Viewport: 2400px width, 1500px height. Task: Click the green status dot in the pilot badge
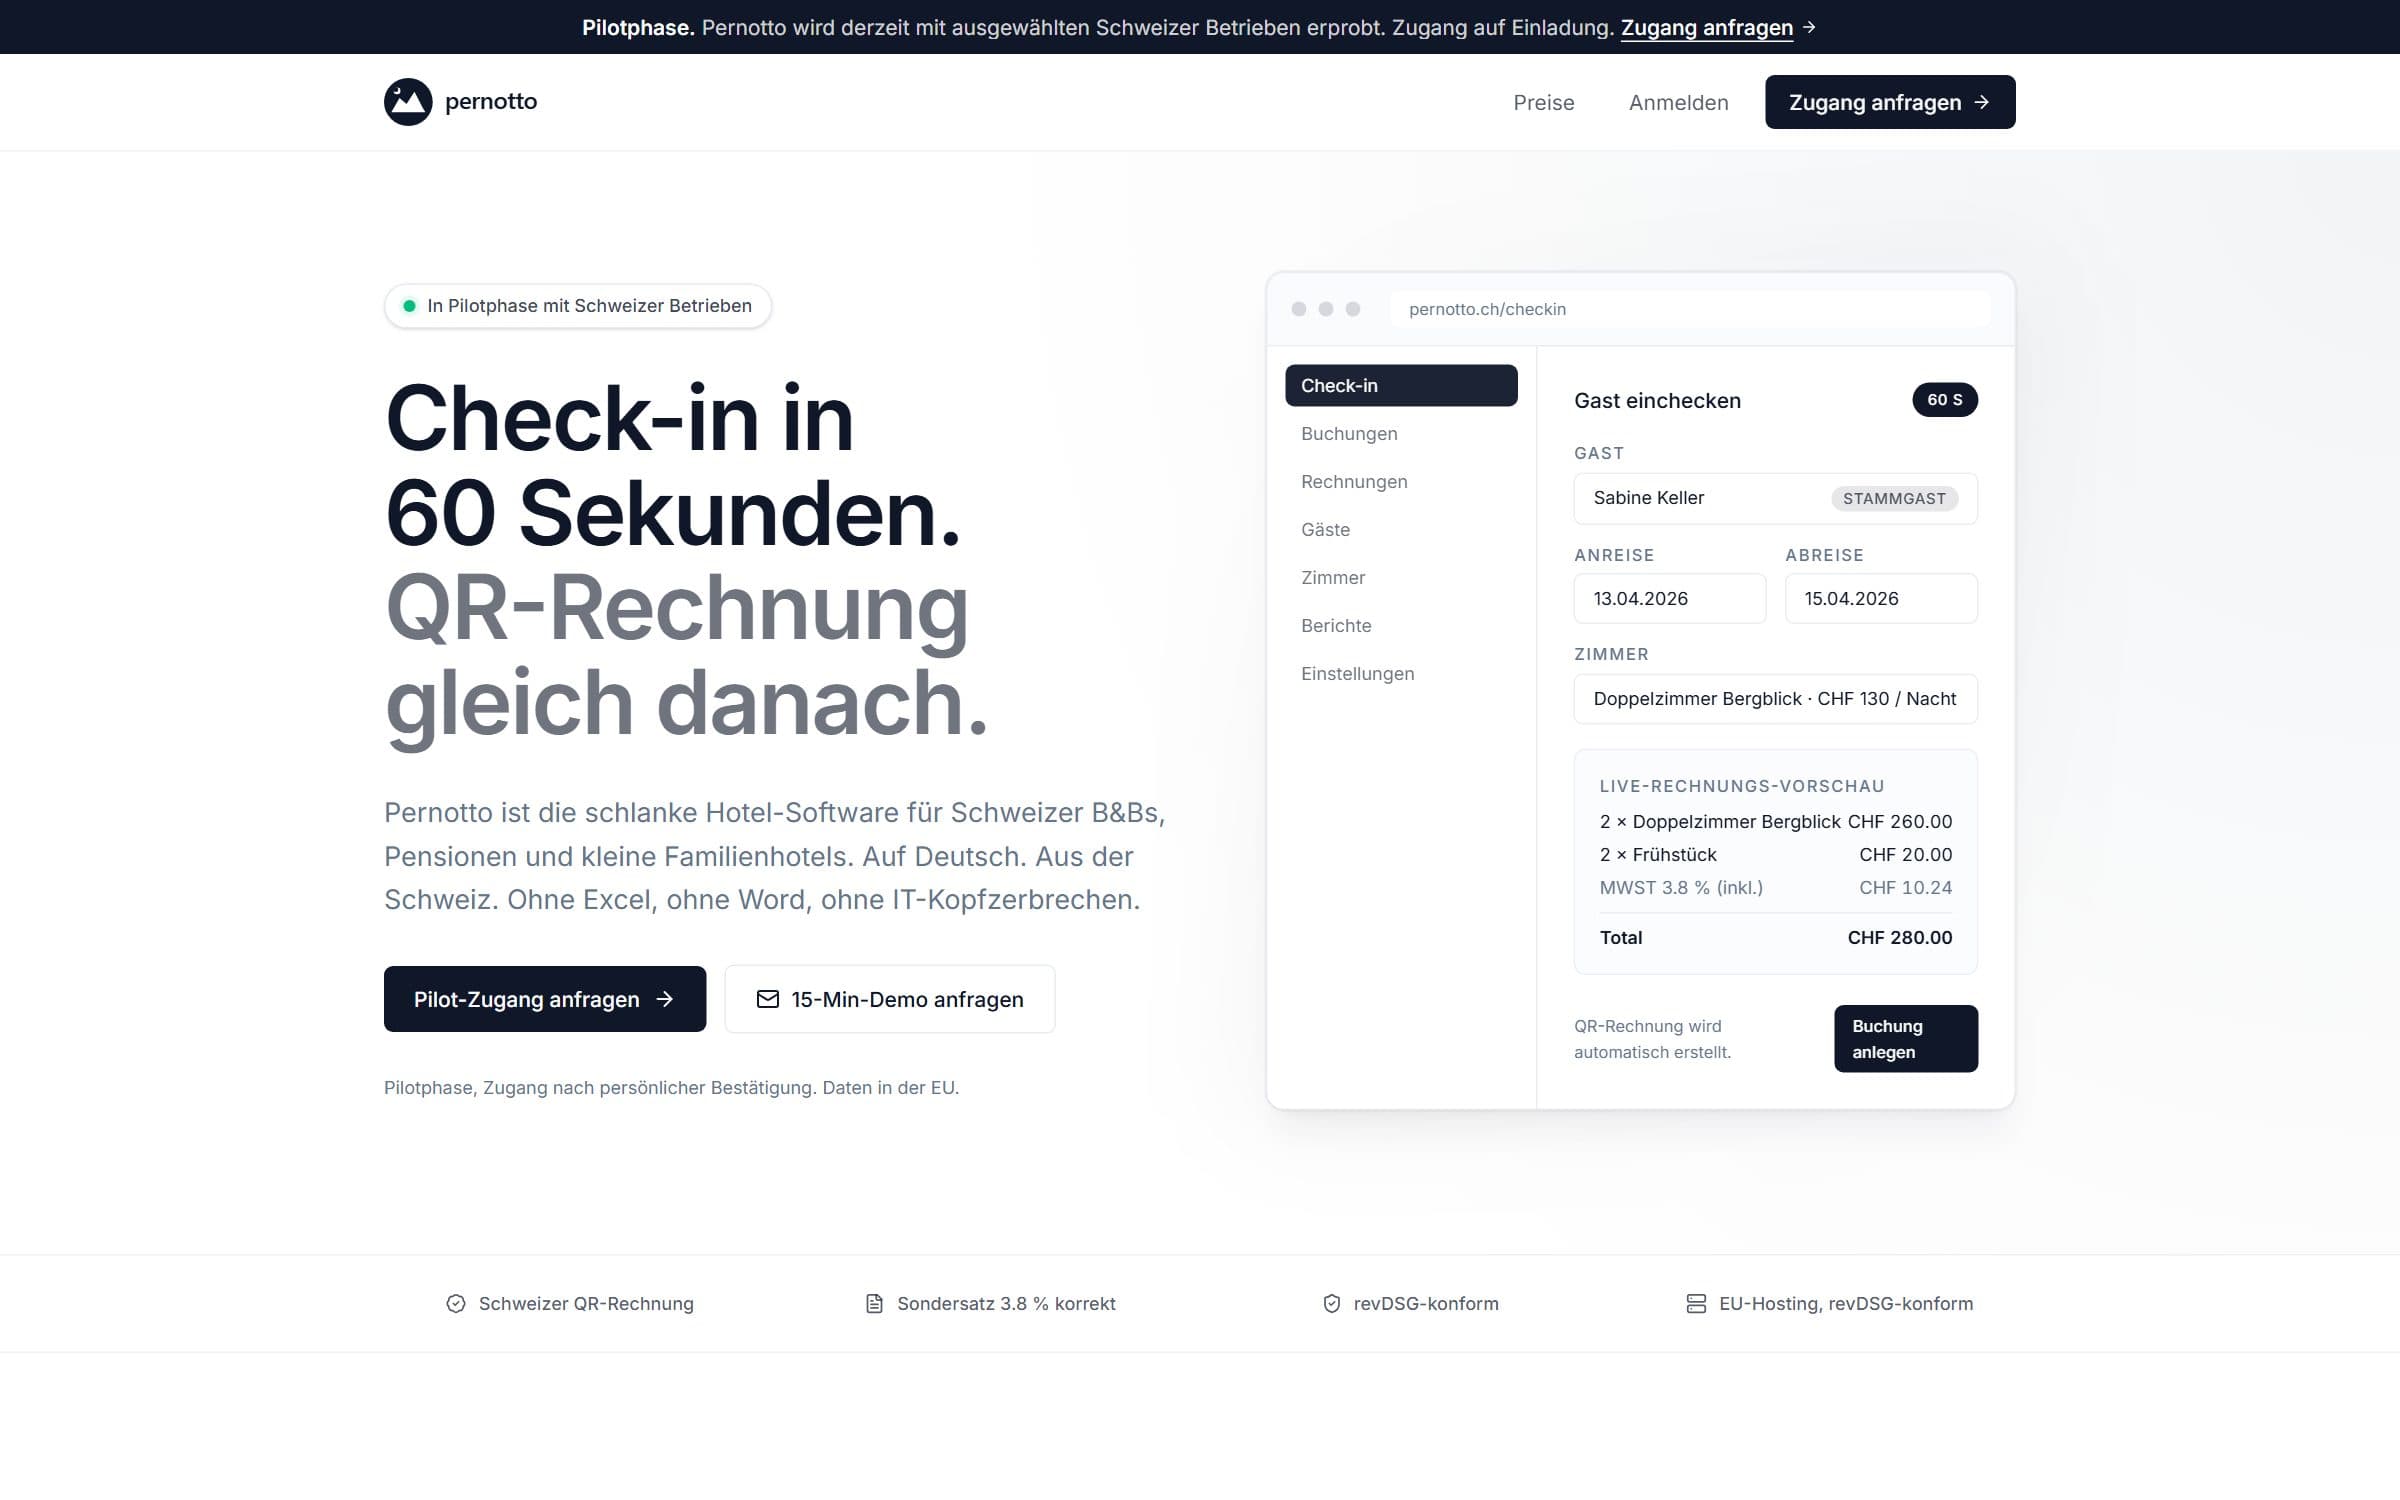point(409,306)
